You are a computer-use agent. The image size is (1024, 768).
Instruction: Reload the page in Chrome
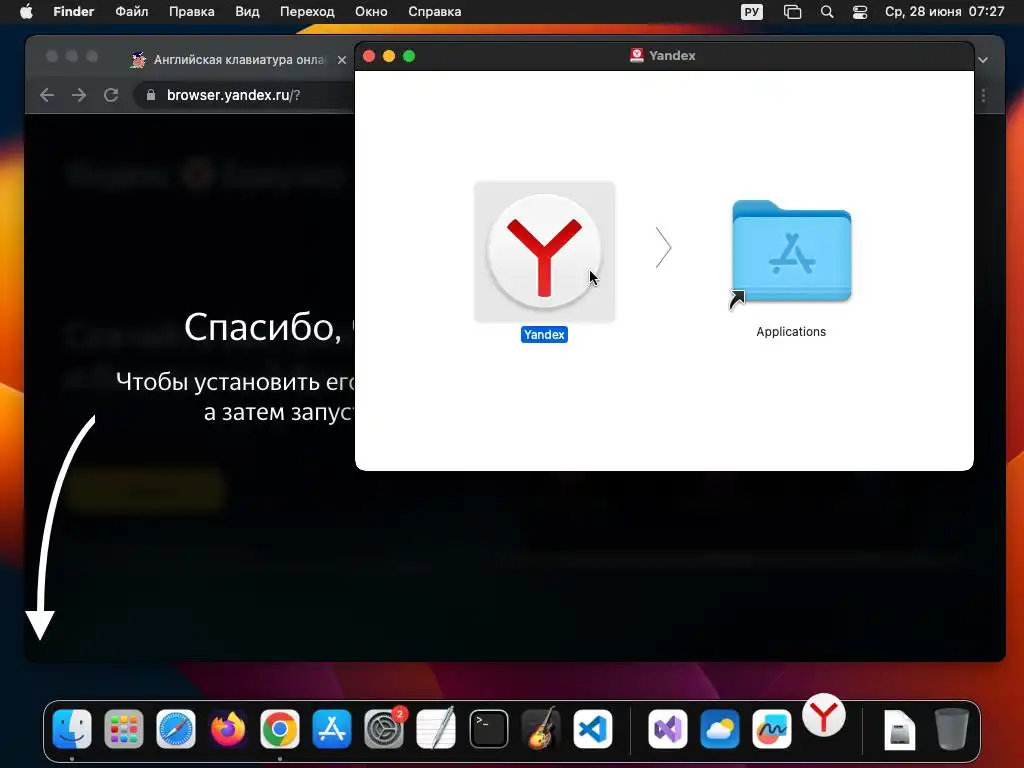[x=111, y=95]
